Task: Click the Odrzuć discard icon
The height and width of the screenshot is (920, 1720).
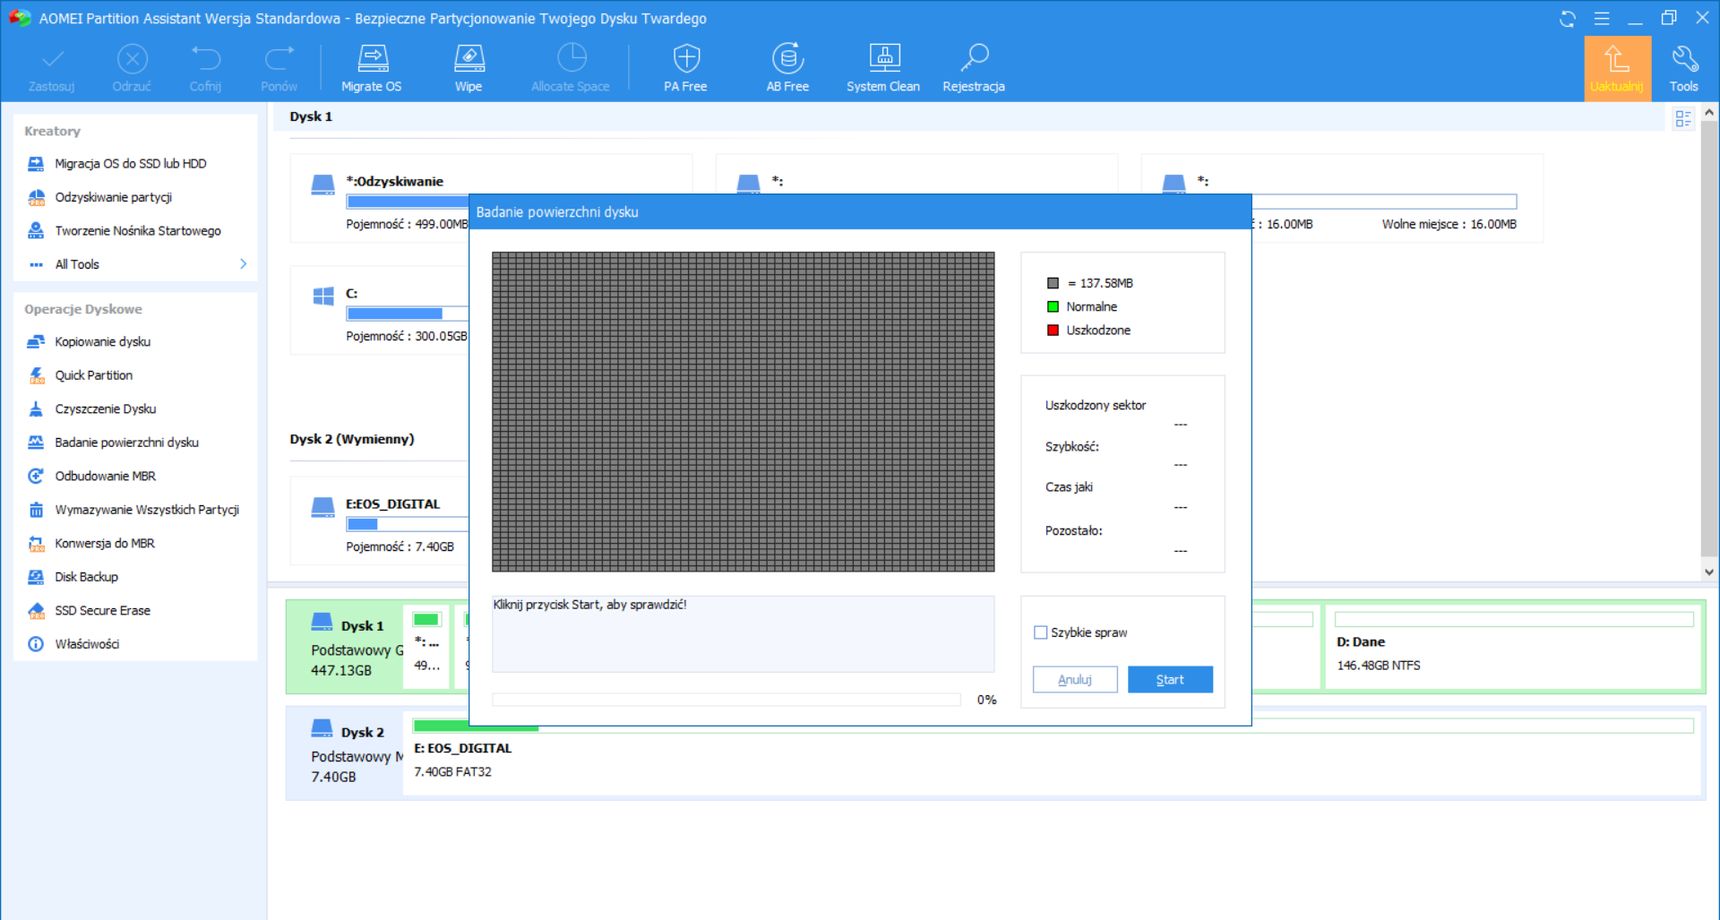Action: pyautogui.click(x=132, y=59)
